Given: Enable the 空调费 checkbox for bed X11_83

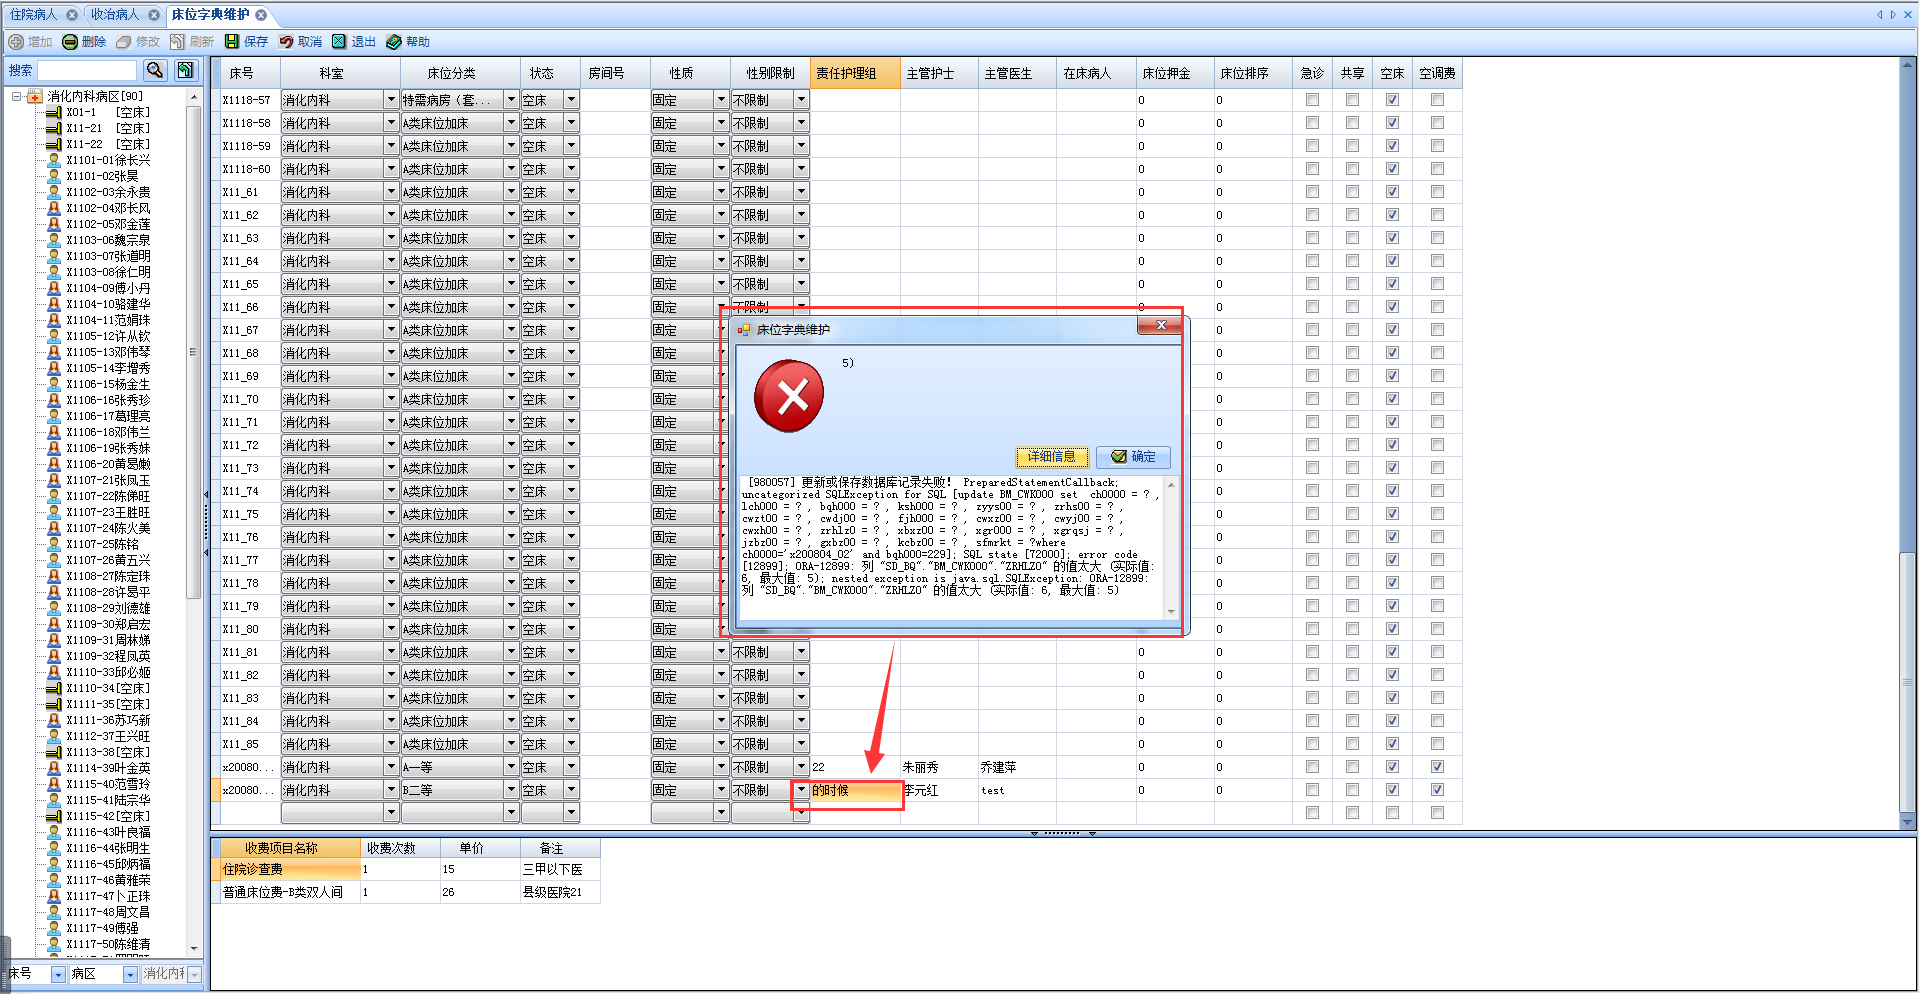Looking at the screenshot, I should 1437,698.
